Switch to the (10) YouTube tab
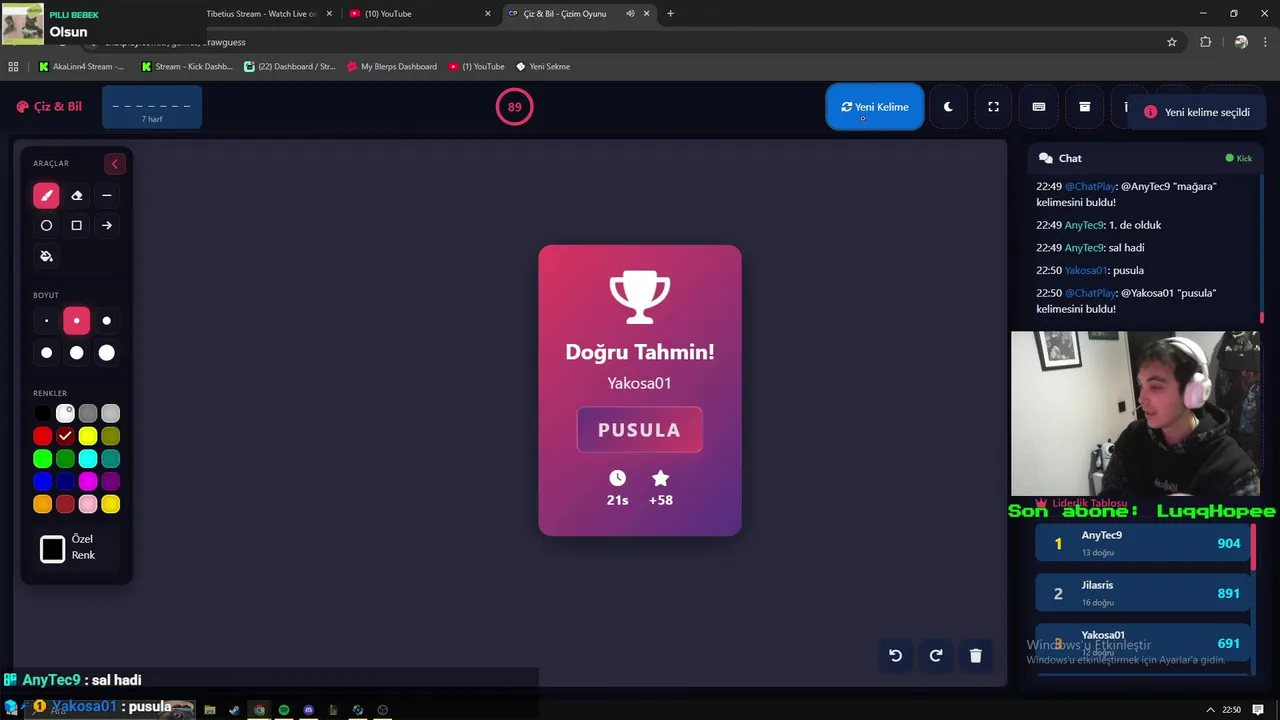 [x=418, y=14]
